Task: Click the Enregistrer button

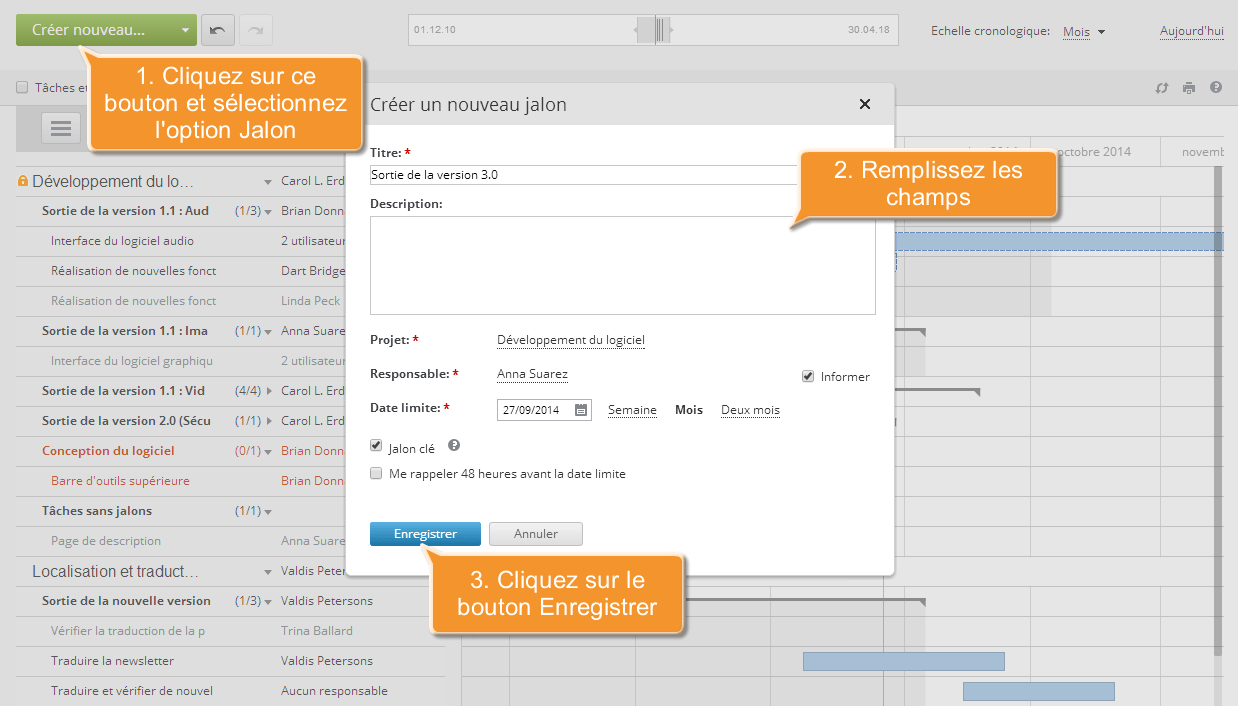Action: coord(425,534)
